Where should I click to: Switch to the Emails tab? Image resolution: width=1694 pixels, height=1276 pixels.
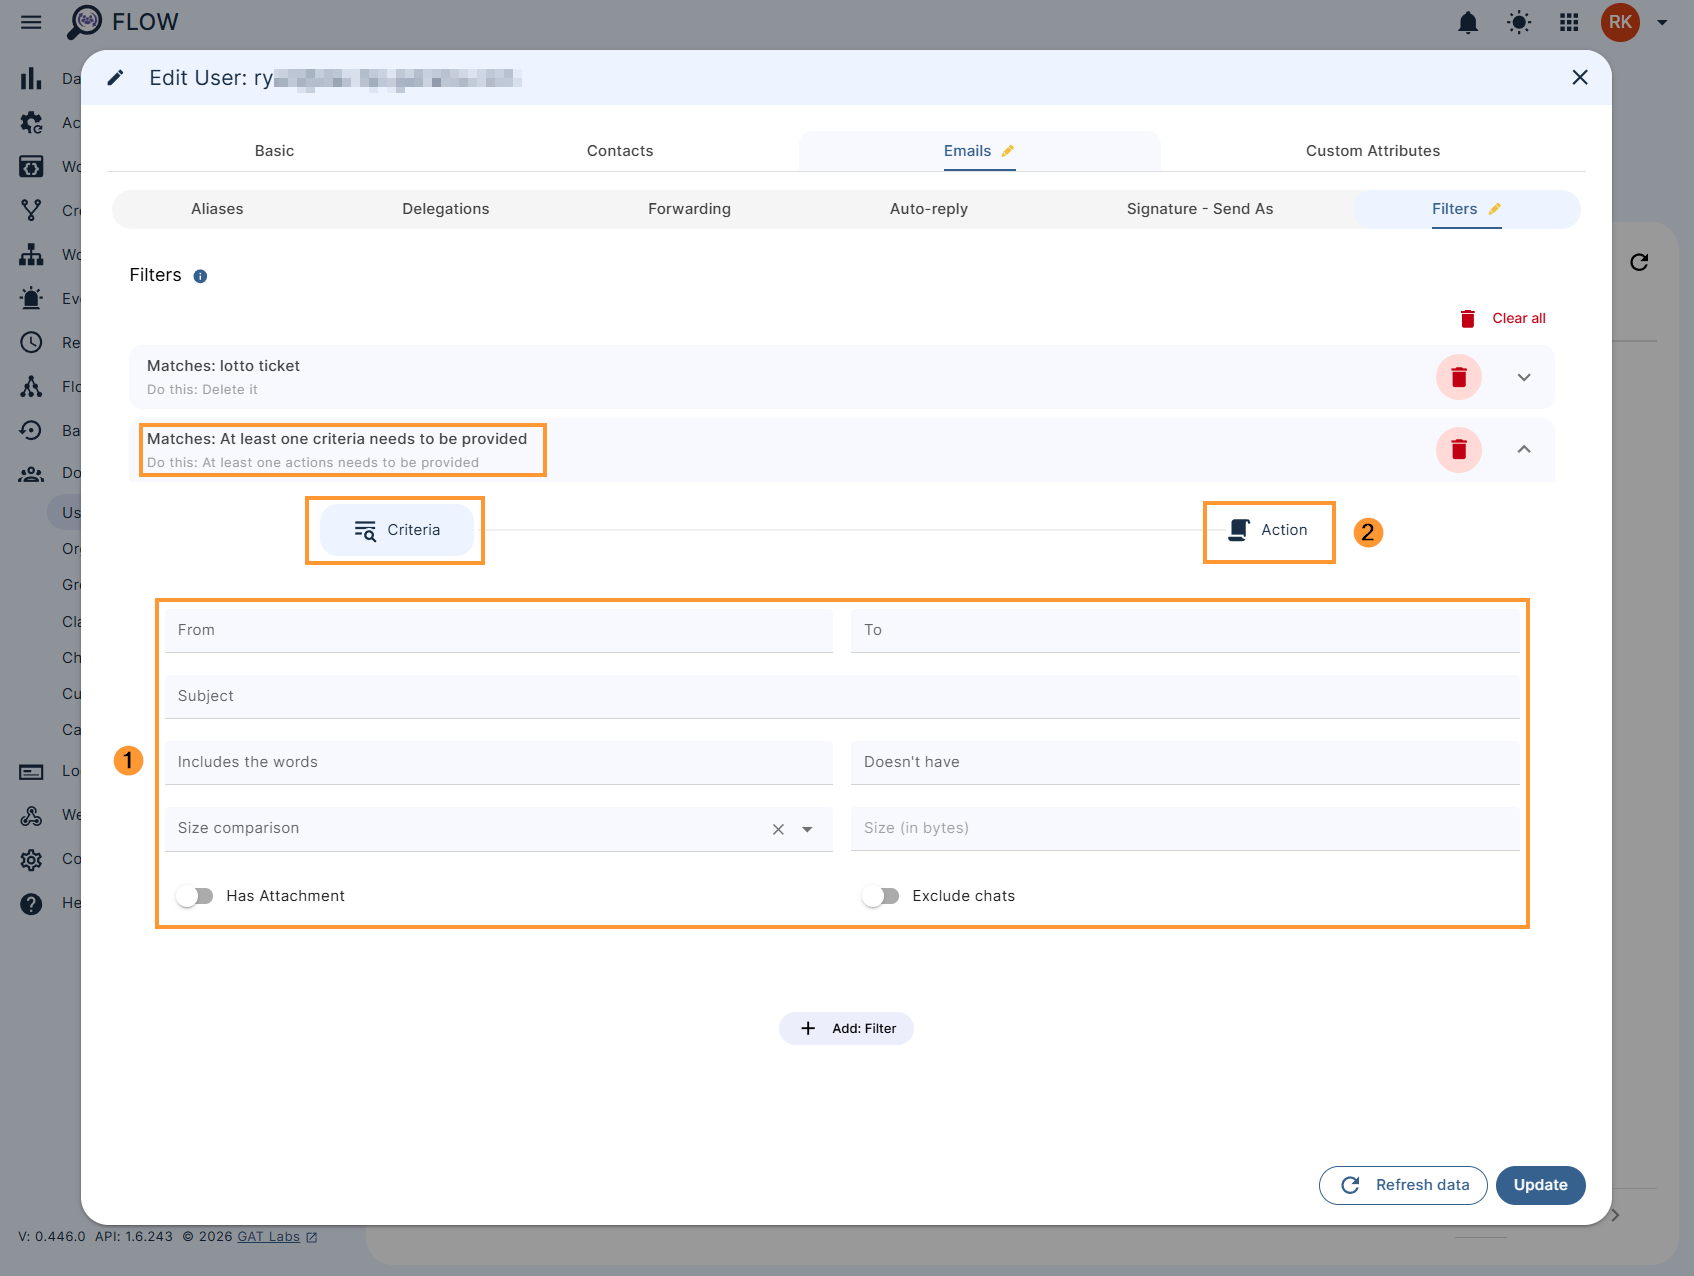click(x=980, y=151)
